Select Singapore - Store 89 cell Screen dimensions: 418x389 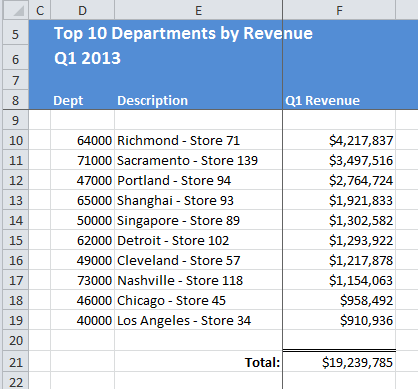tap(198, 220)
